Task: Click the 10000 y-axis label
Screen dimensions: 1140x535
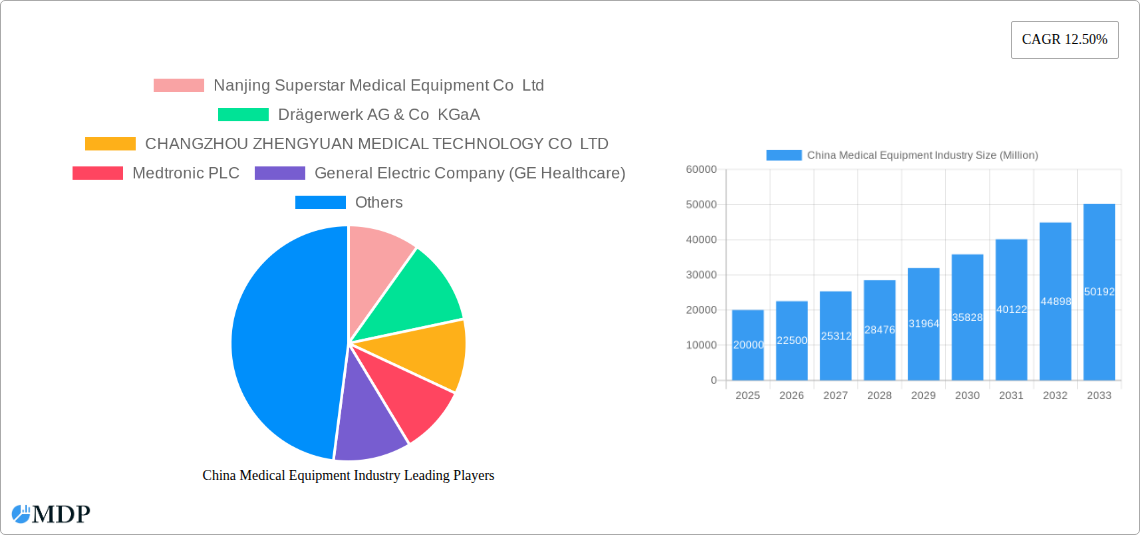Action: (701, 345)
